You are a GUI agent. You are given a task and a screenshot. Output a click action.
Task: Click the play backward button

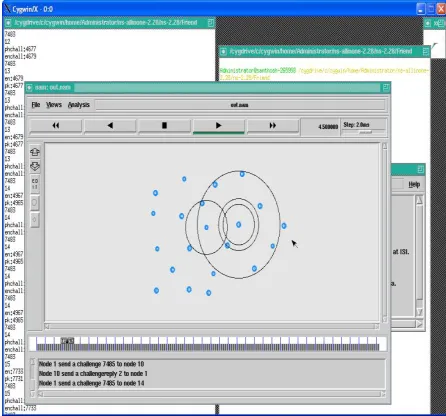110,126
